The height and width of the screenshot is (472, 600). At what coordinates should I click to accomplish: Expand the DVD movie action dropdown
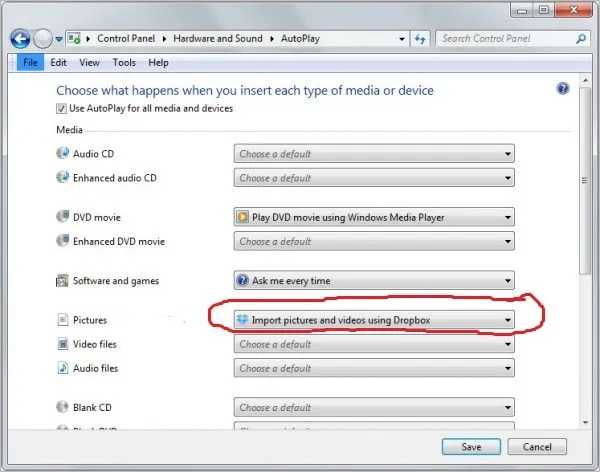click(x=374, y=217)
